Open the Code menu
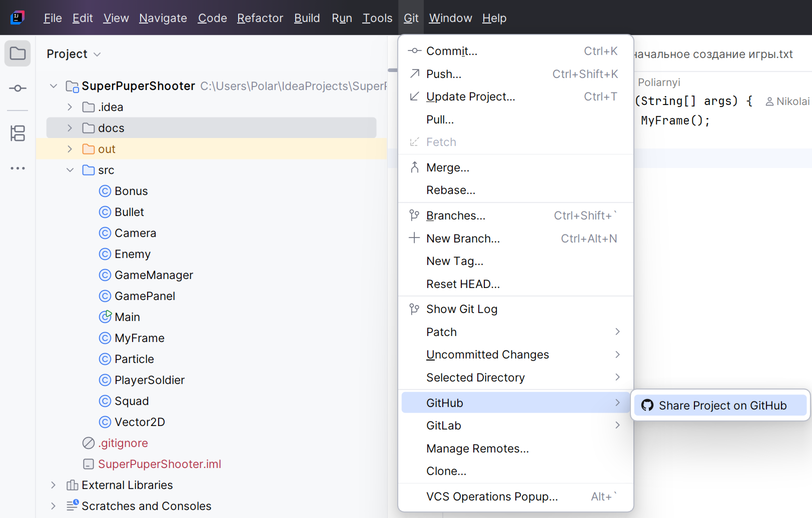 point(212,18)
